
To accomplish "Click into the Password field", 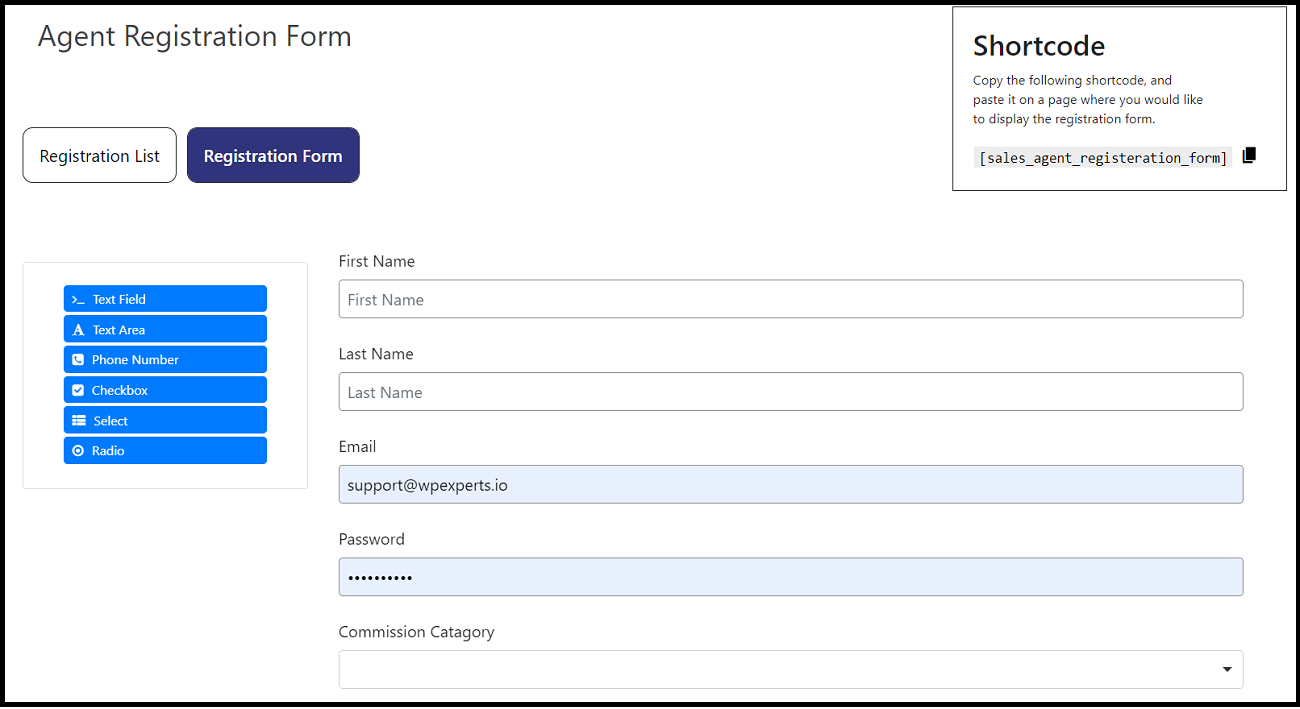I will pyautogui.click(x=791, y=577).
